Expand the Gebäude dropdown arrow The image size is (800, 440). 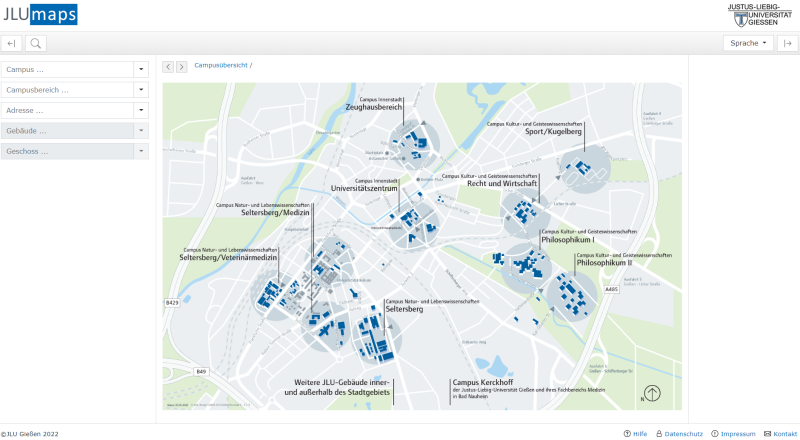tap(141, 131)
